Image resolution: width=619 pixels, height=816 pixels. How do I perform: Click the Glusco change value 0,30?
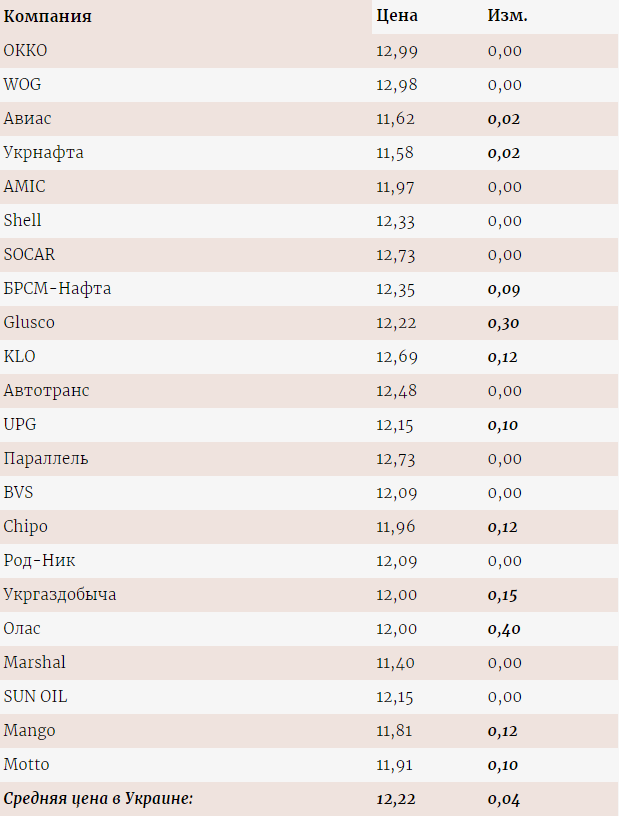tap(503, 323)
